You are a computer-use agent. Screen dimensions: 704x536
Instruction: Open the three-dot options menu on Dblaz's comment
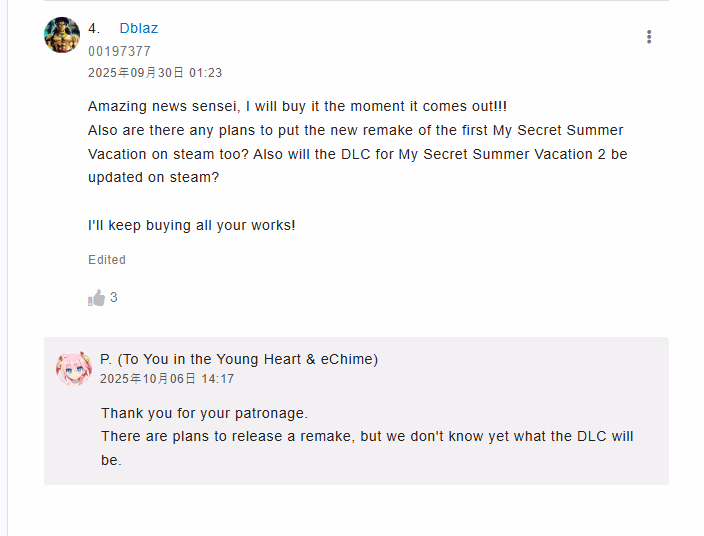(649, 37)
